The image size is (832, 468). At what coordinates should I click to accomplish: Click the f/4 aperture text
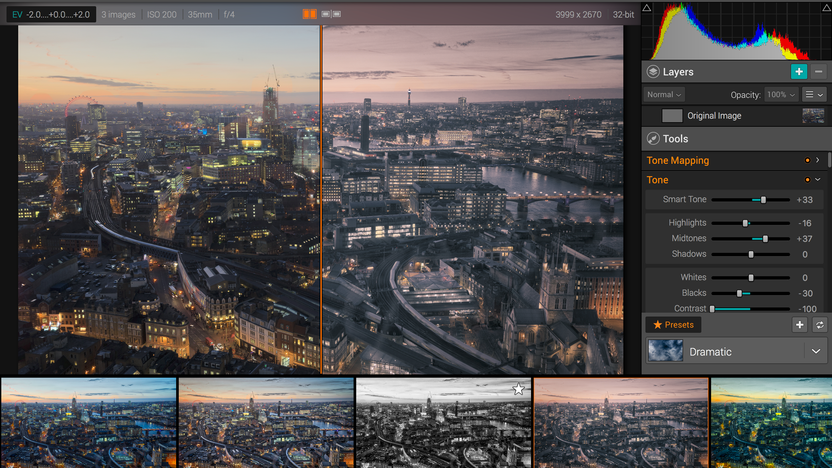[229, 14]
